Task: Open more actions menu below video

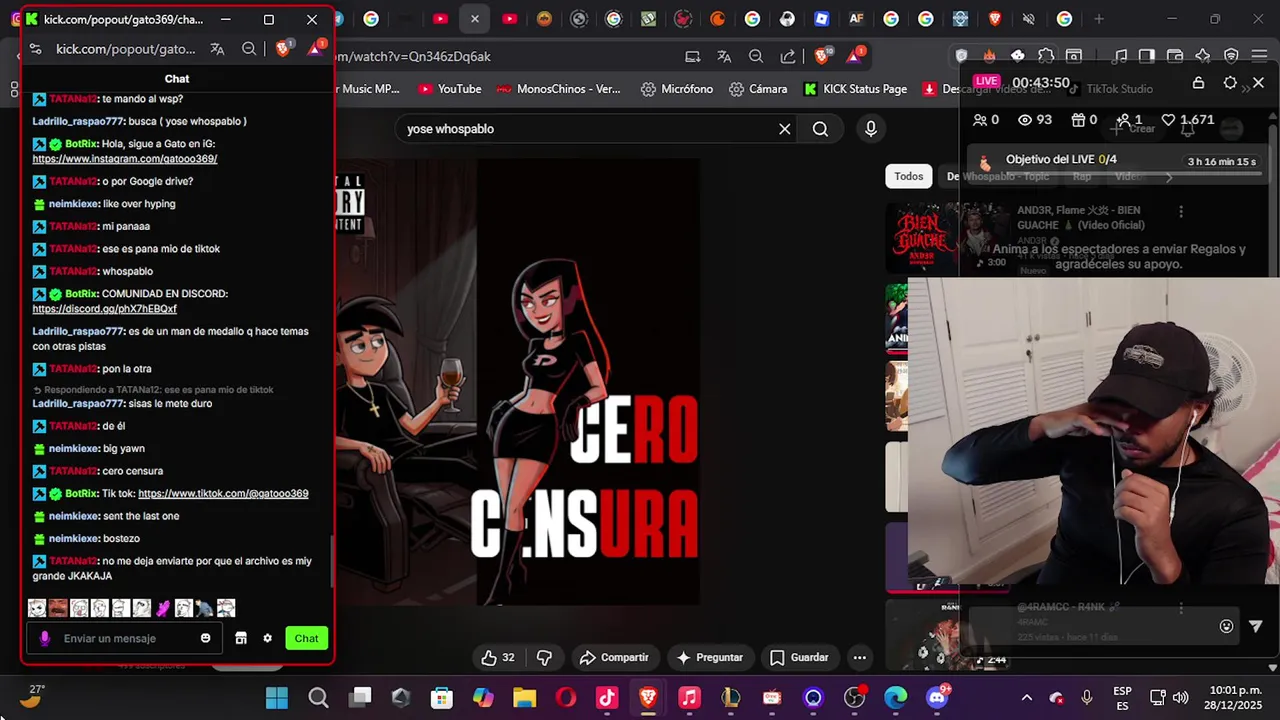Action: click(859, 657)
